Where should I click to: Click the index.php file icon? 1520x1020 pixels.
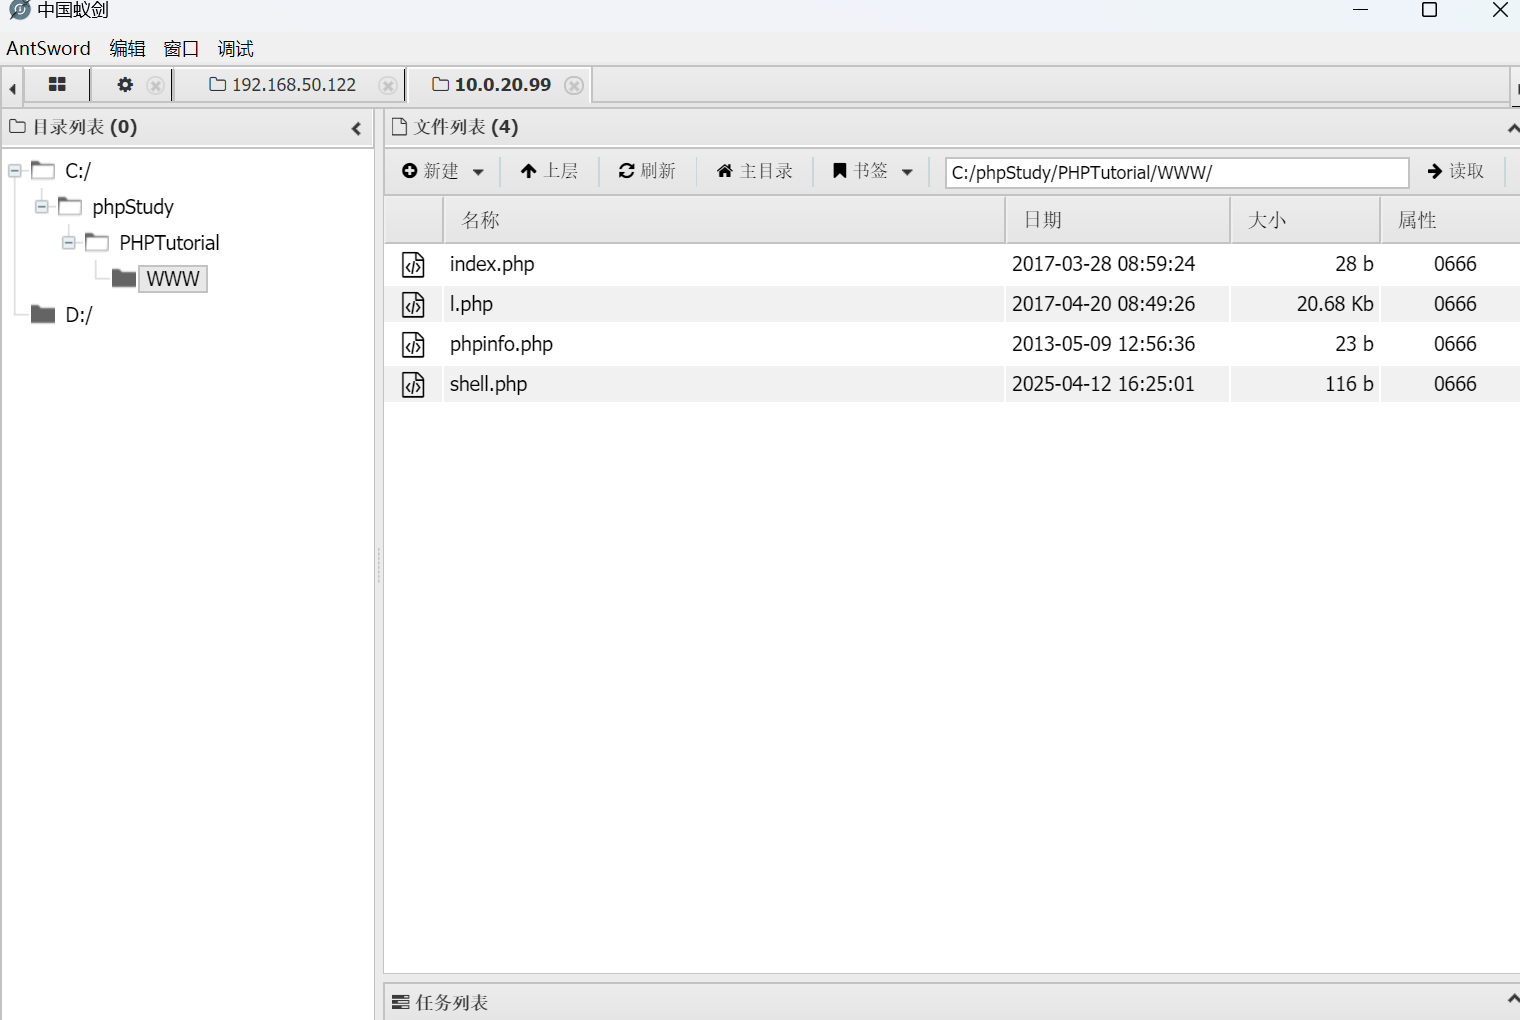[x=413, y=265]
